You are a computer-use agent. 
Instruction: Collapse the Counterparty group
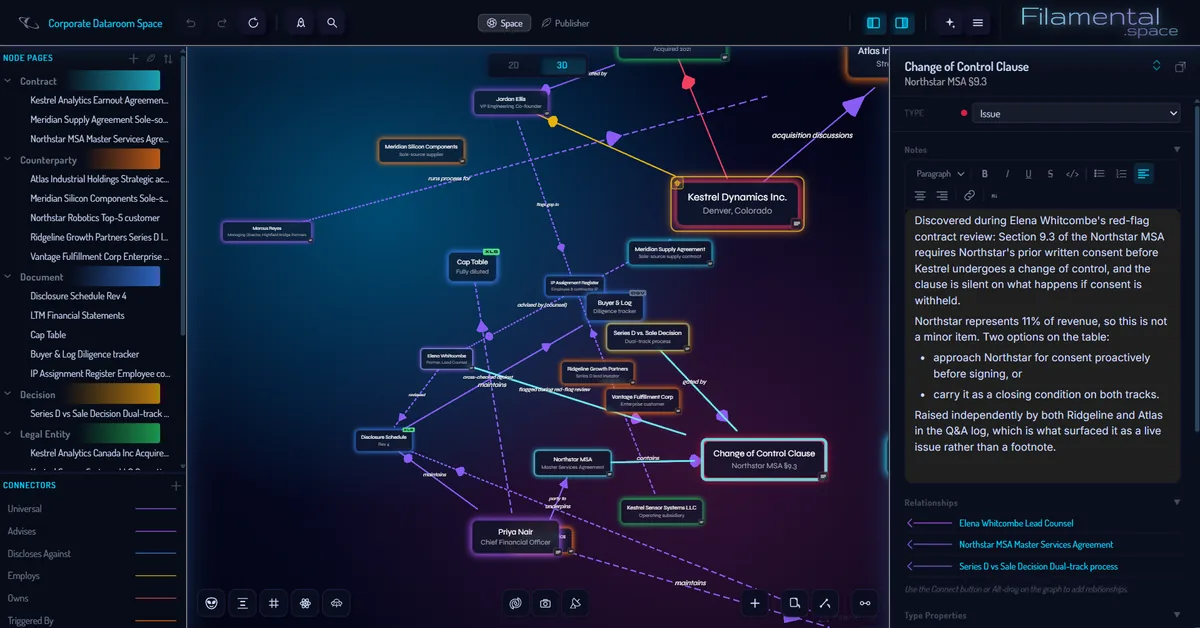click(8, 160)
